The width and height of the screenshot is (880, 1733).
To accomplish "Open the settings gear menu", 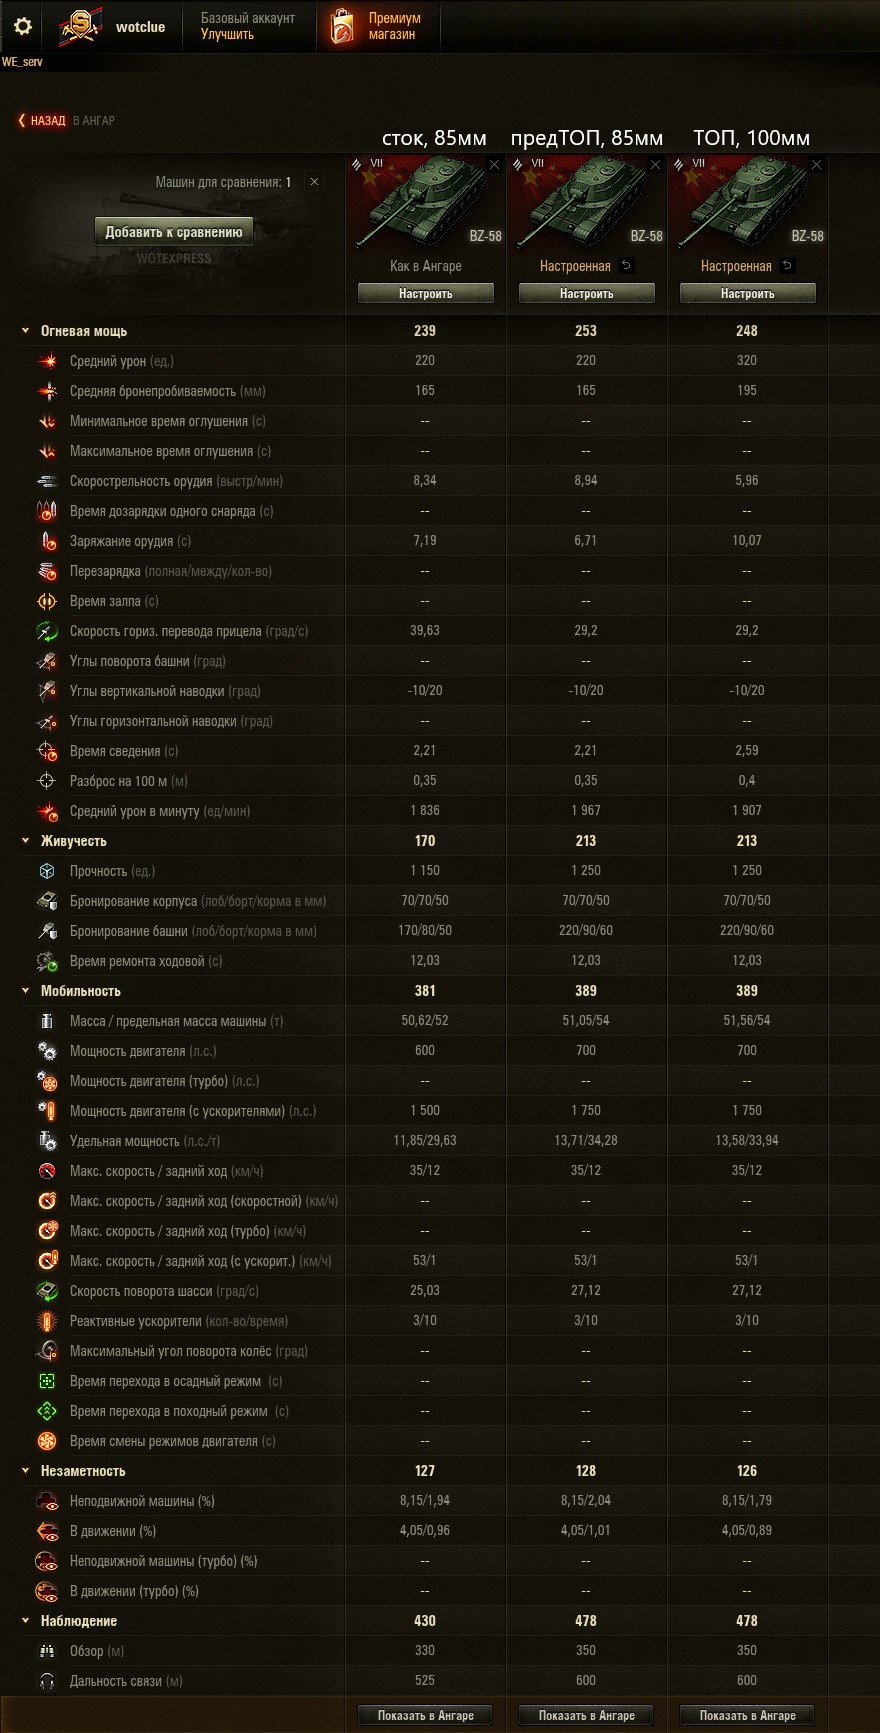I will tap(22, 26).
